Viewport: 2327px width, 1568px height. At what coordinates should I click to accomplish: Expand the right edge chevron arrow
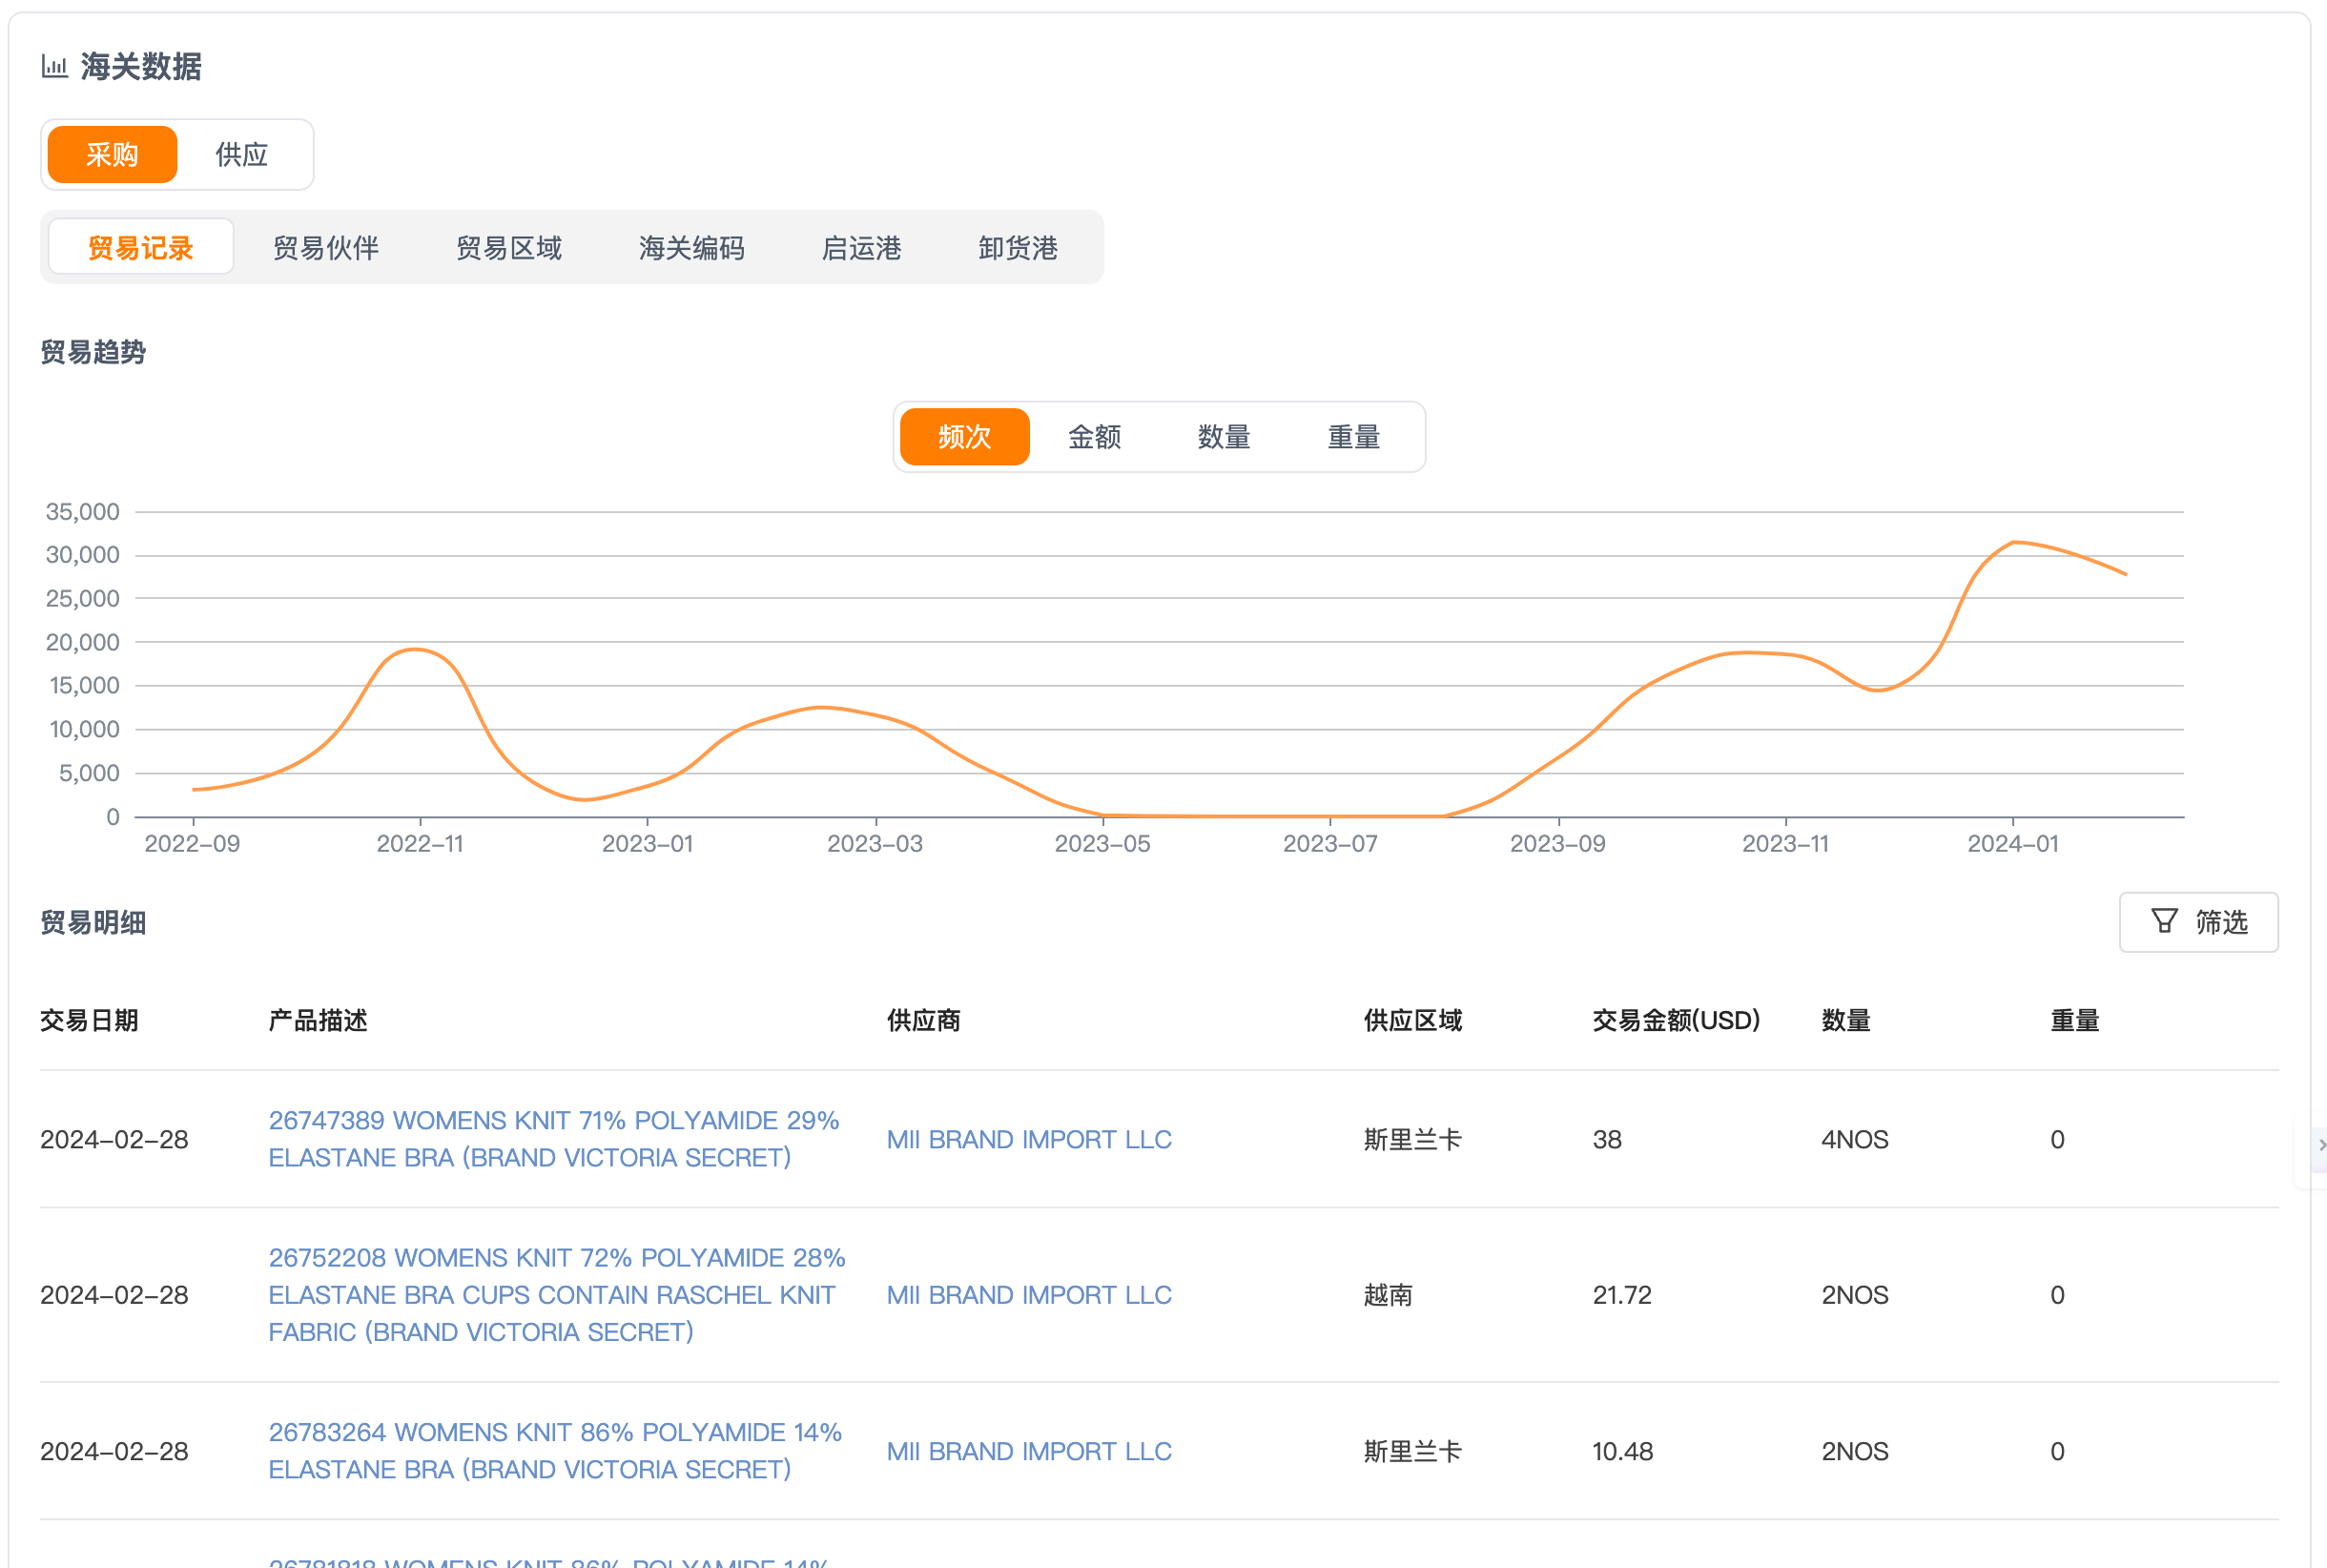(x=2321, y=1144)
